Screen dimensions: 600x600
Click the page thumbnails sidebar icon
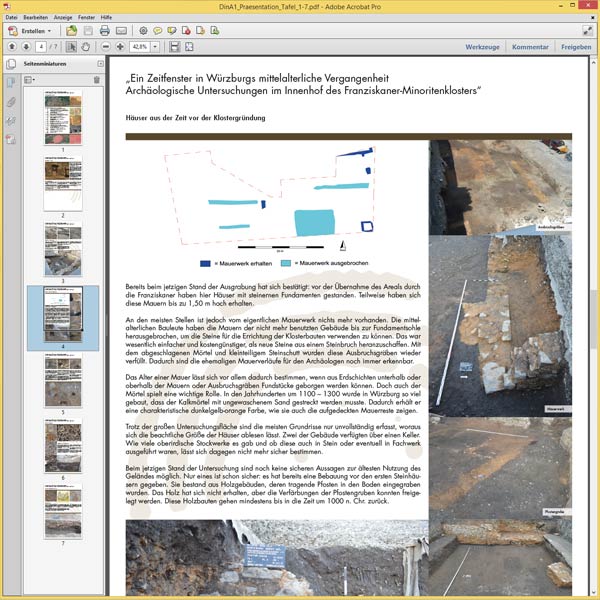pyautogui.click(x=11, y=64)
